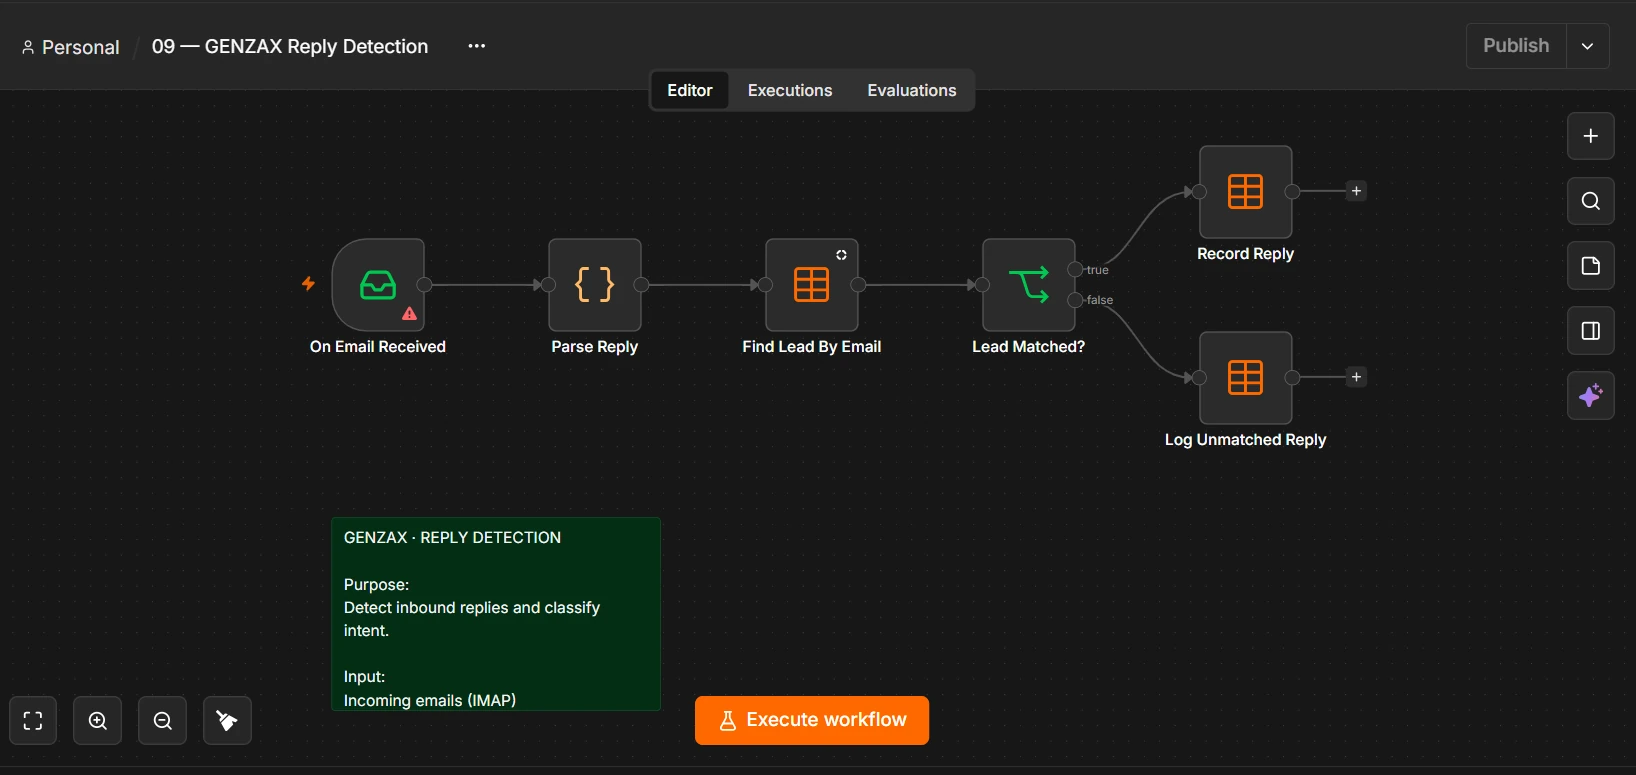Viewport: 1636px width, 775px height.
Task: Click the false output of Lead Matched?
Action: coord(1076,300)
